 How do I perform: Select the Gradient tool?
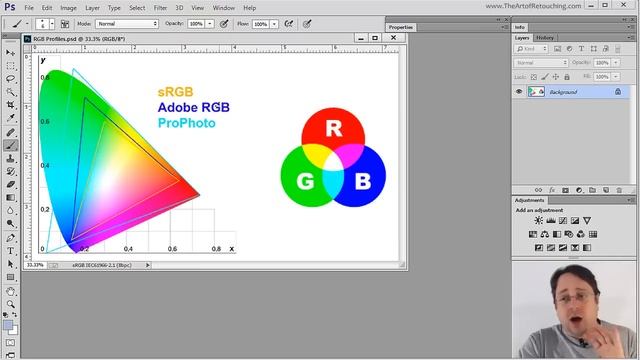pyautogui.click(x=11, y=198)
